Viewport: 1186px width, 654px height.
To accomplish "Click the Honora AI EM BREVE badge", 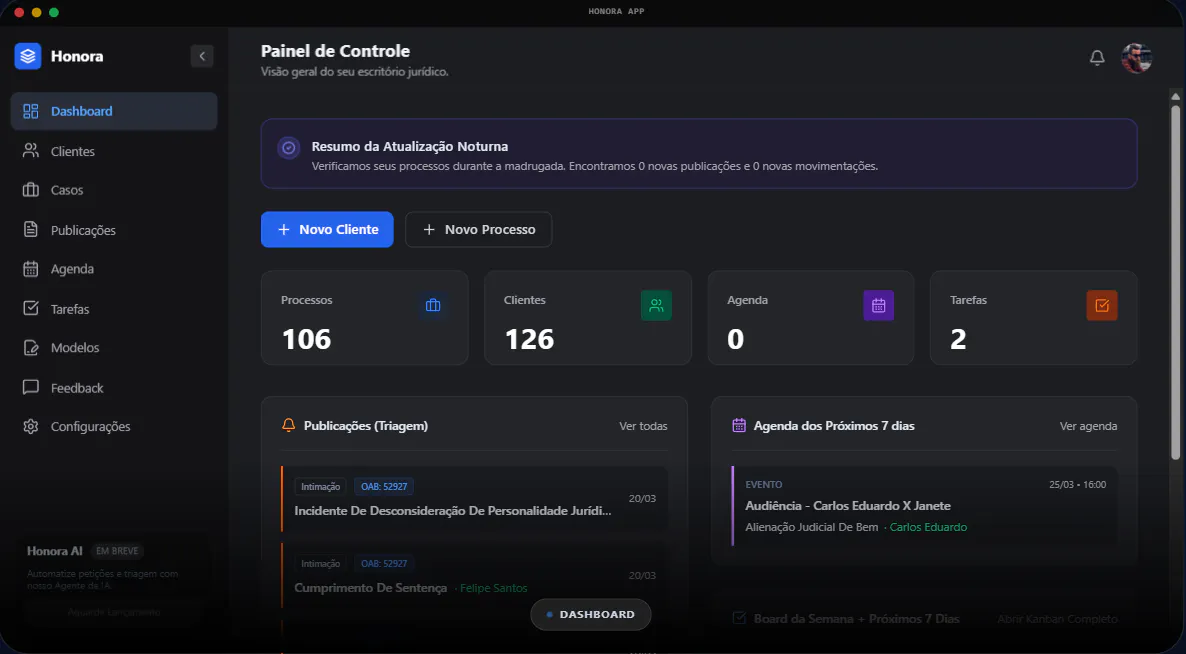I will coord(117,551).
